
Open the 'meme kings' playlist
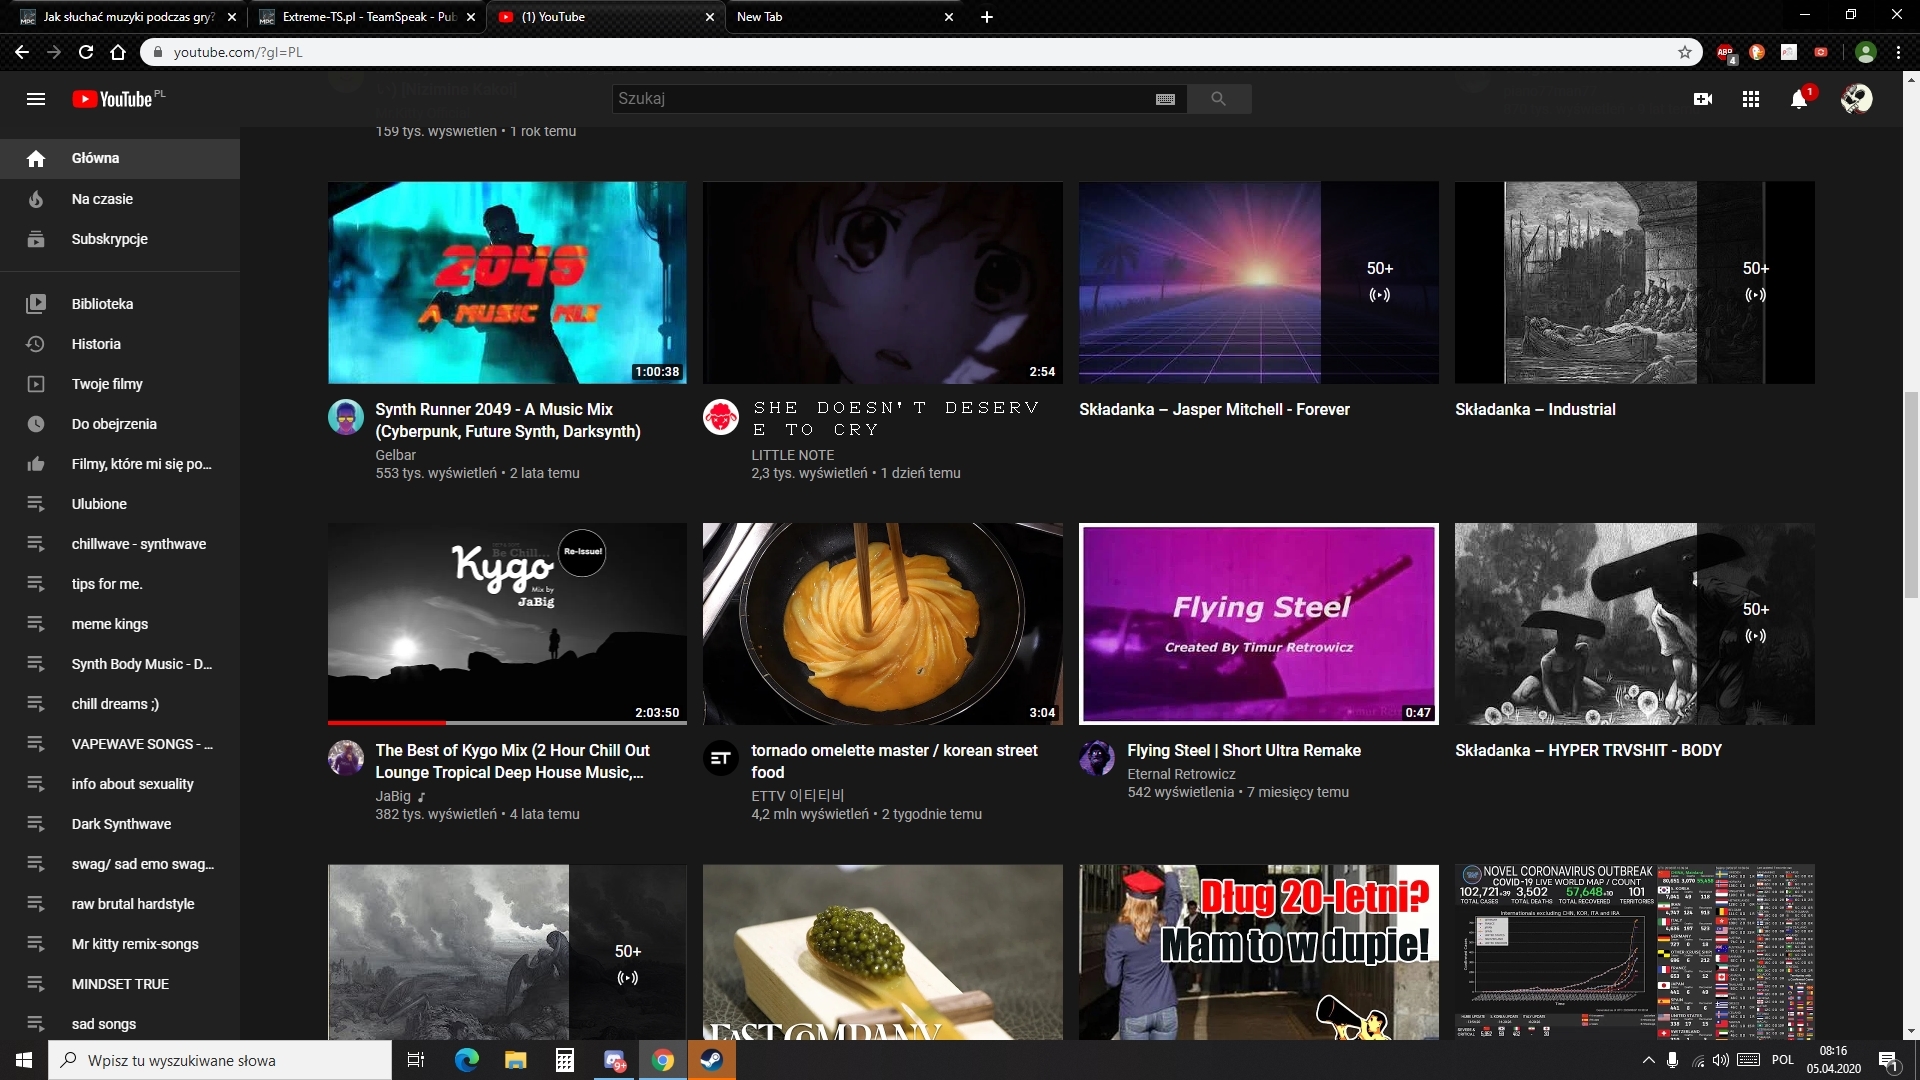(x=120, y=624)
